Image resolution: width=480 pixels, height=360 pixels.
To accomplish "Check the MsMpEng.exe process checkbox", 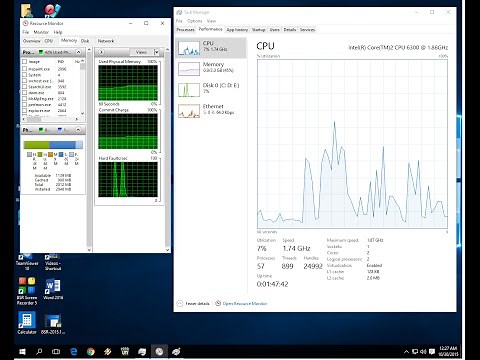I will 24,99.
